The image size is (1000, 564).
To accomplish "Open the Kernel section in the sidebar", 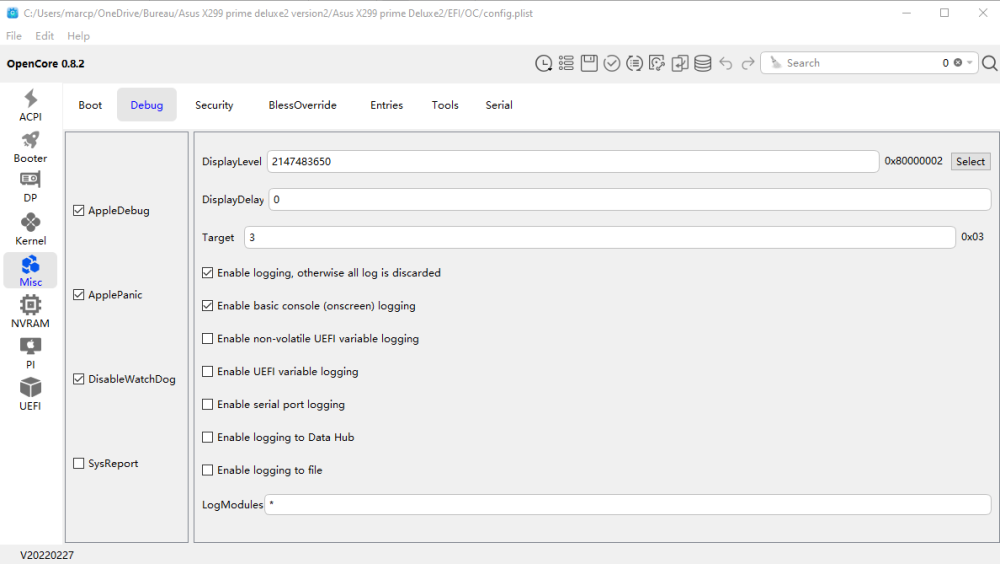I will click(x=30, y=229).
